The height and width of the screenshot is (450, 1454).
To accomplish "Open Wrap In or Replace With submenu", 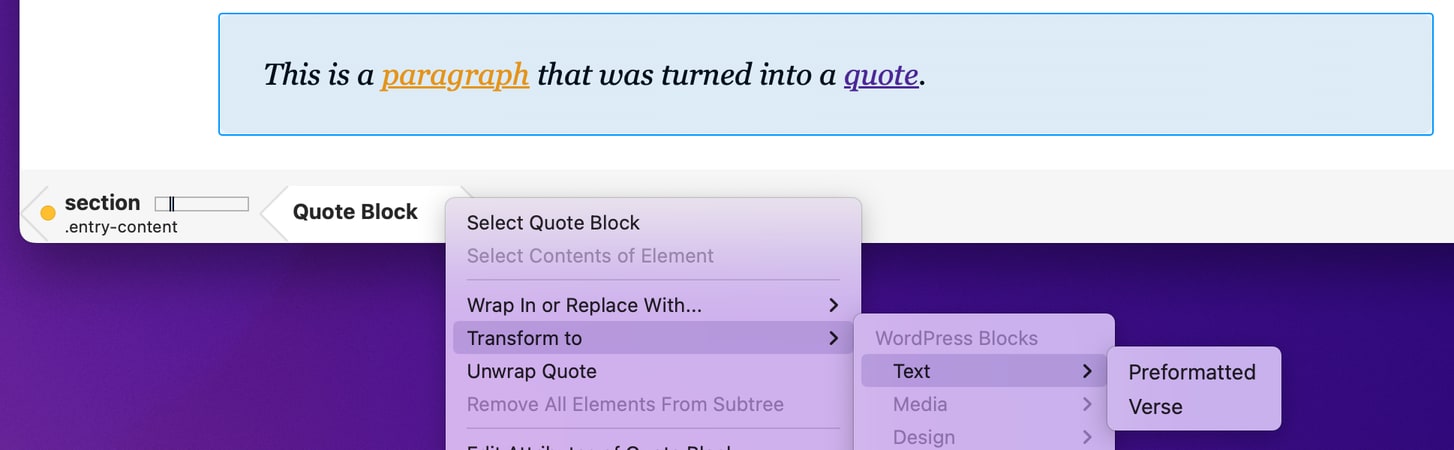I will pos(653,305).
